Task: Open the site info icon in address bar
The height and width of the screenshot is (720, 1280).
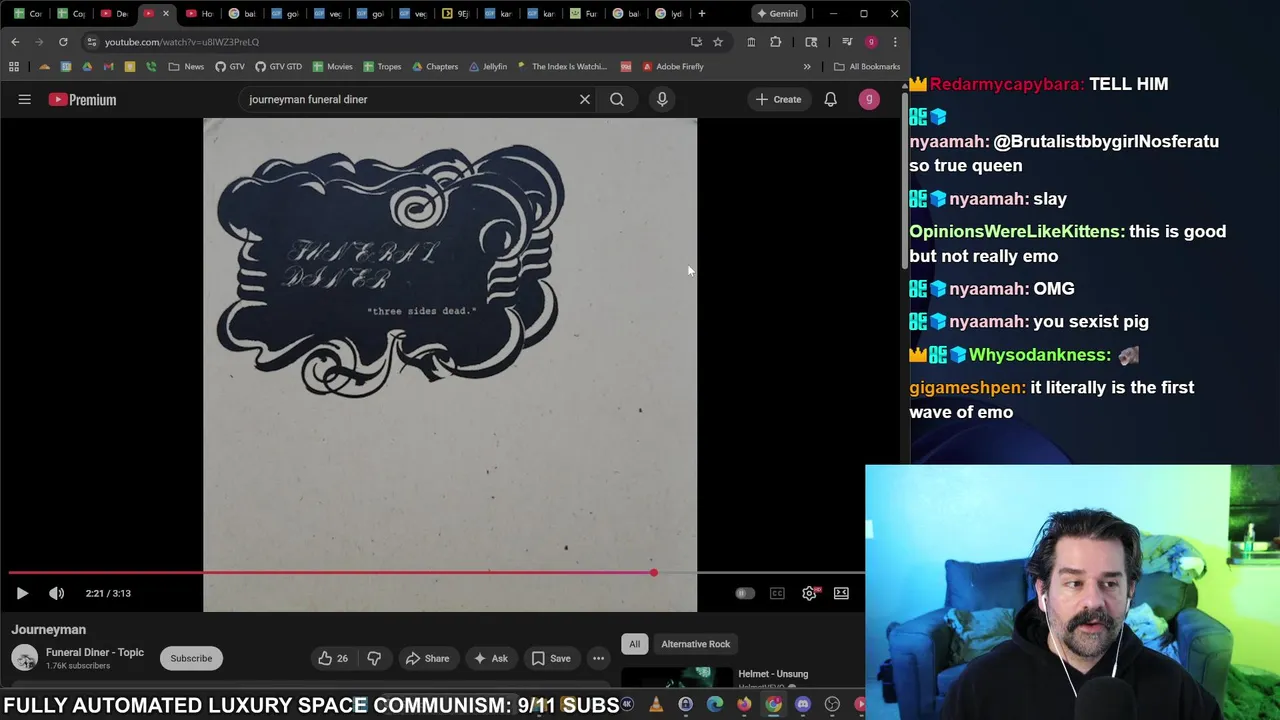Action: coord(92,42)
